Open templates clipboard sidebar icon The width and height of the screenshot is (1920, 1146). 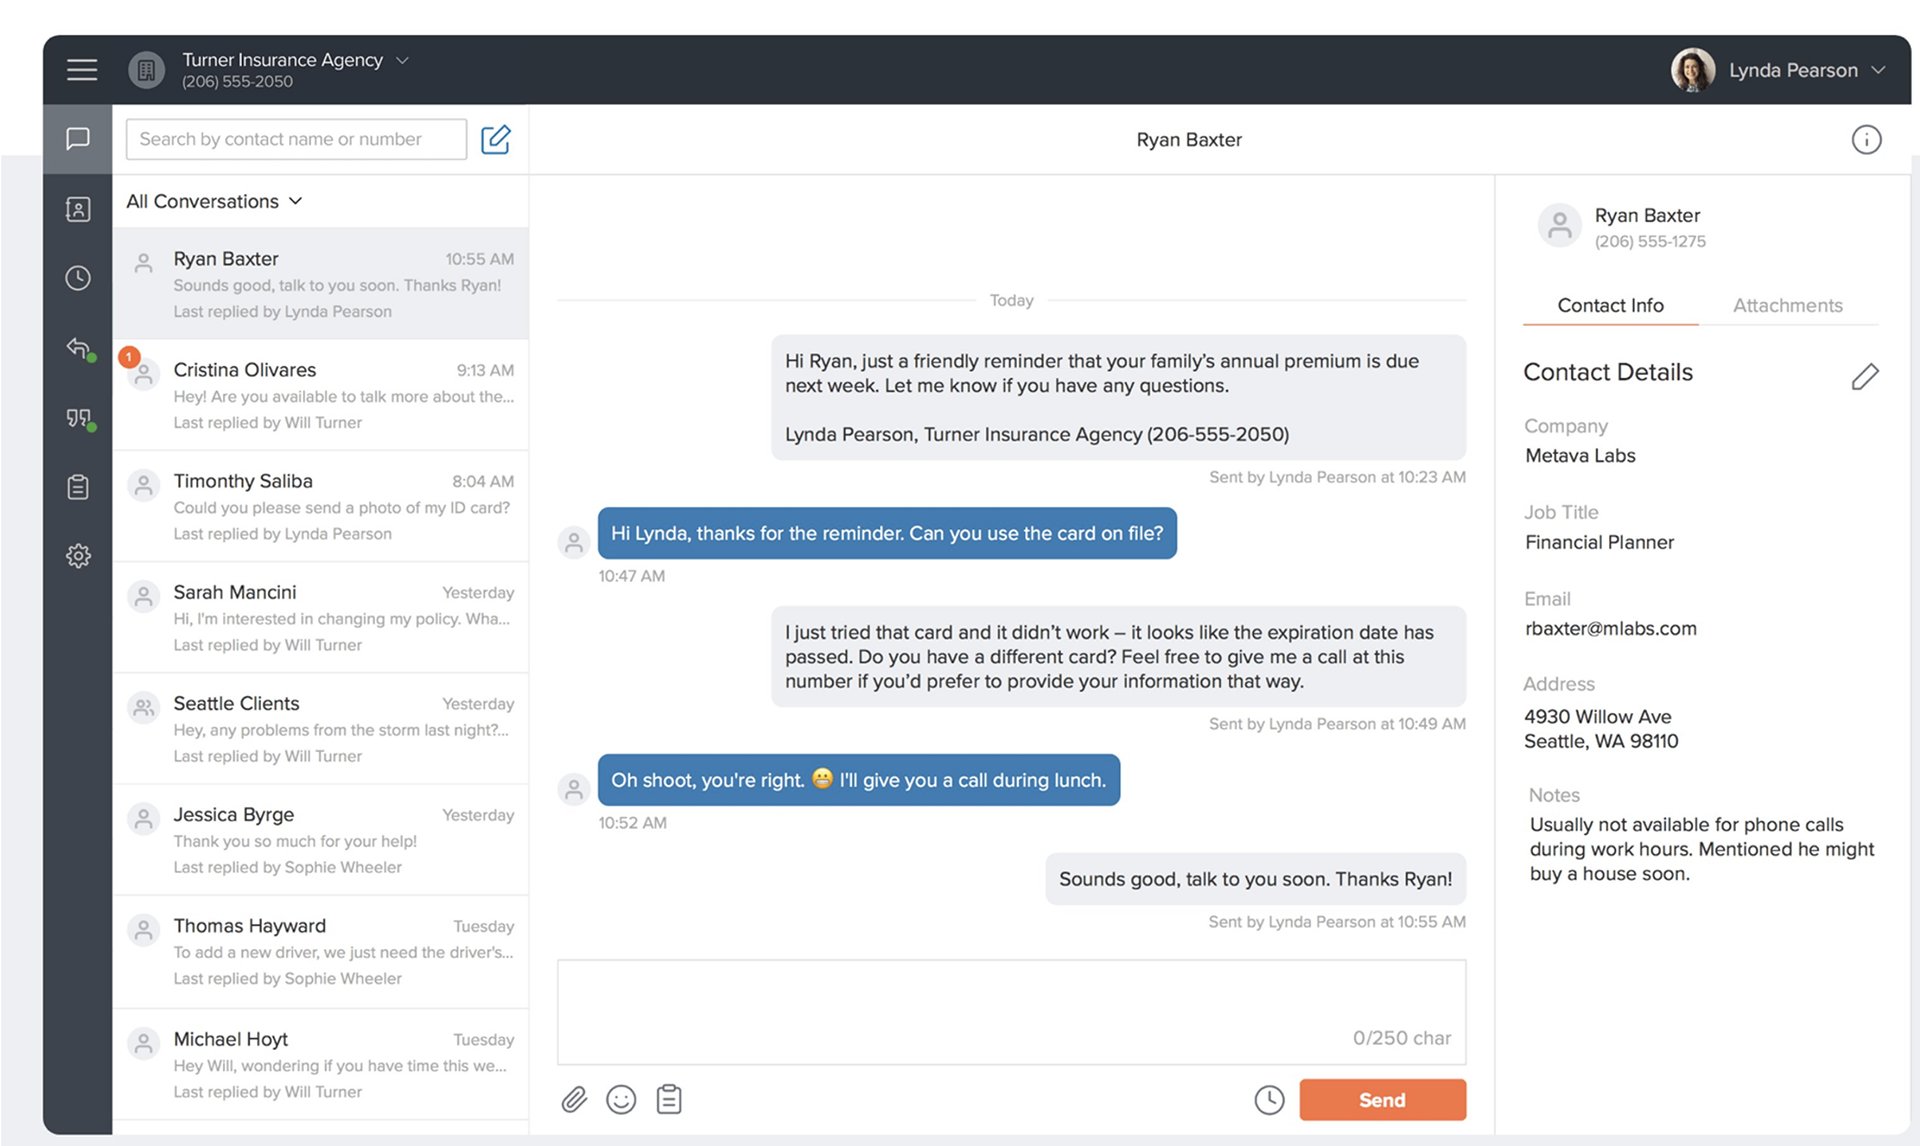78,487
